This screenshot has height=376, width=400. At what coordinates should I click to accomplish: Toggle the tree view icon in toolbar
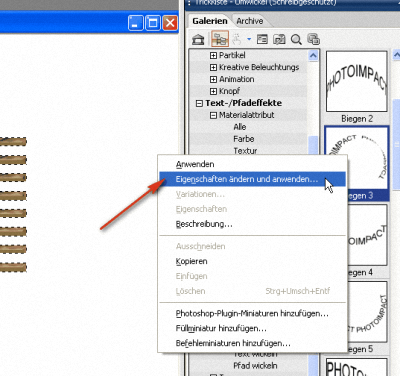tap(220, 39)
